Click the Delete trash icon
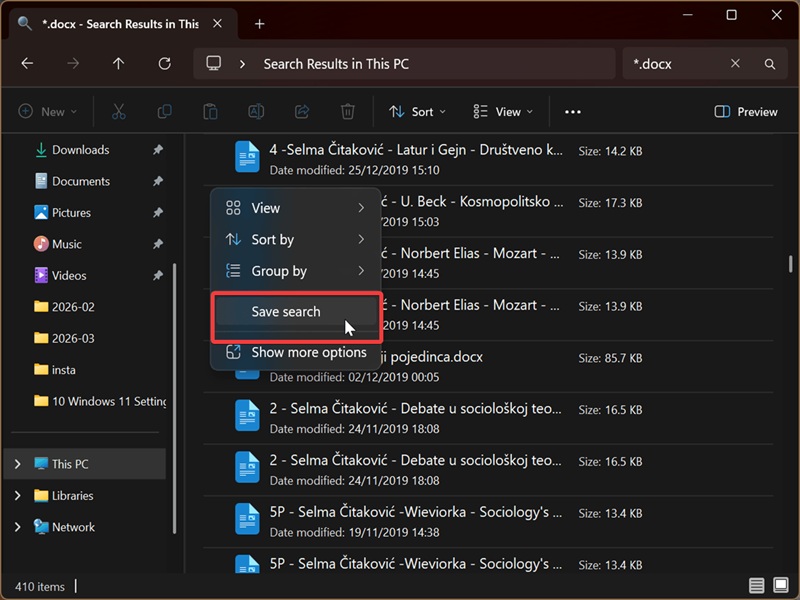The image size is (800, 600). pos(347,111)
